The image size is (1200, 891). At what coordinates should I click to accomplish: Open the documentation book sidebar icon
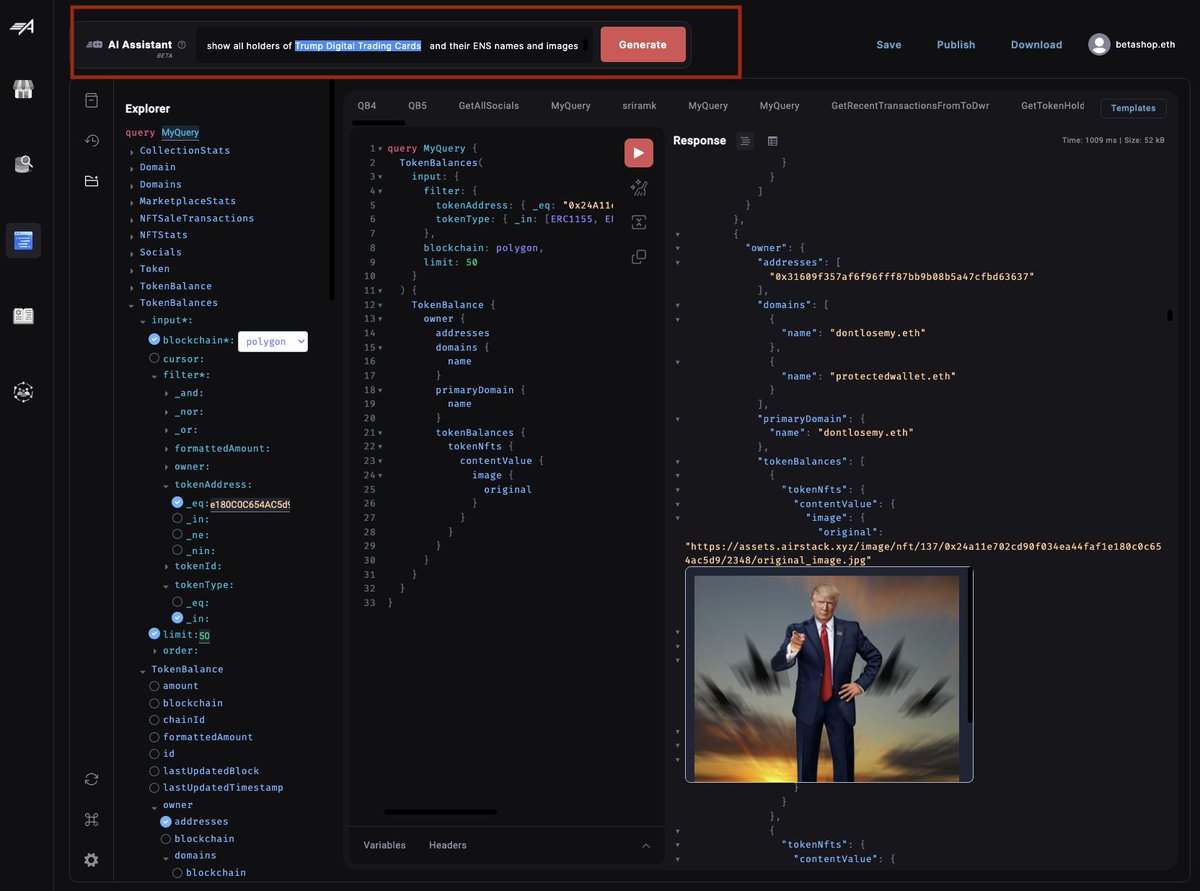23,316
